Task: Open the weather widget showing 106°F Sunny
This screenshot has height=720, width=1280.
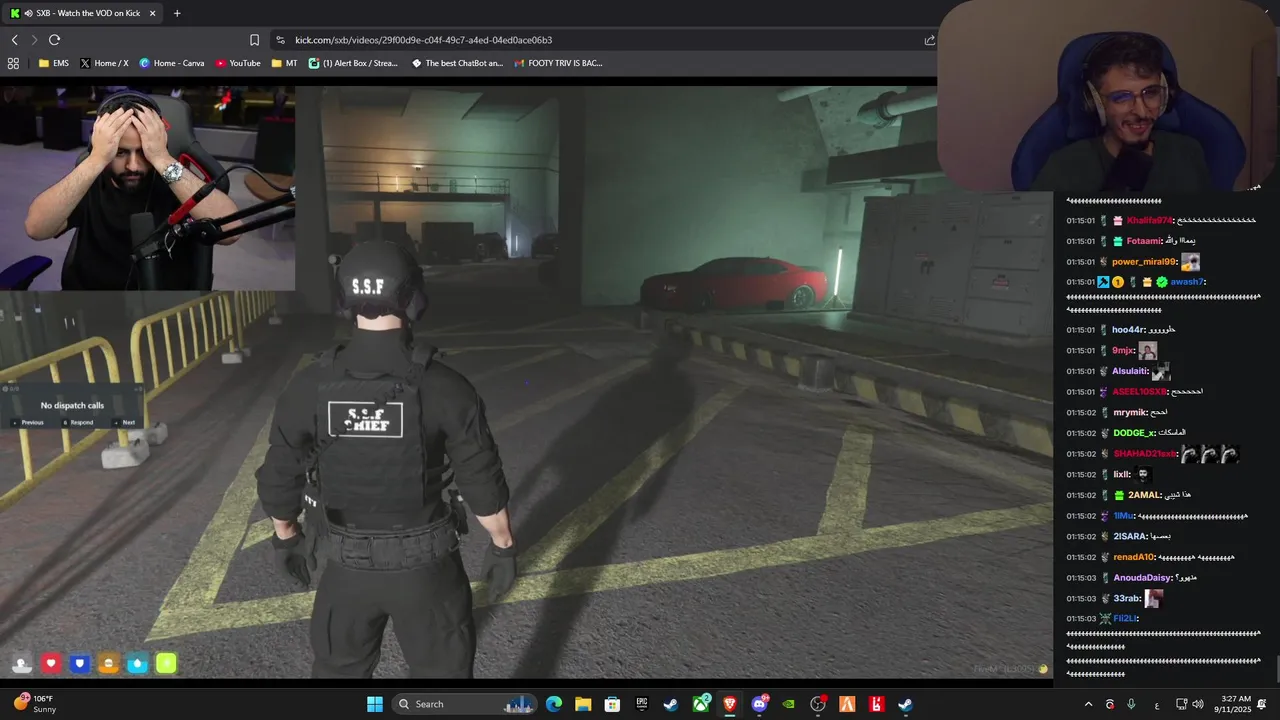Action: tap(35, 704)
